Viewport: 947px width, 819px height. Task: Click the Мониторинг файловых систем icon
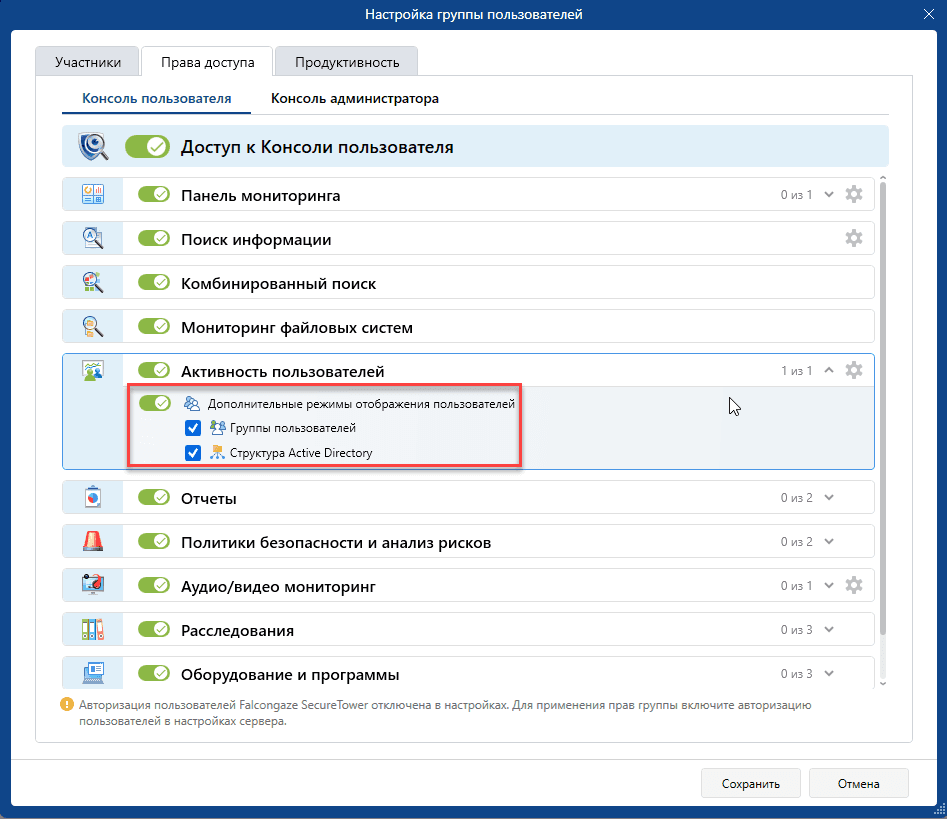(x=93, y=327)
